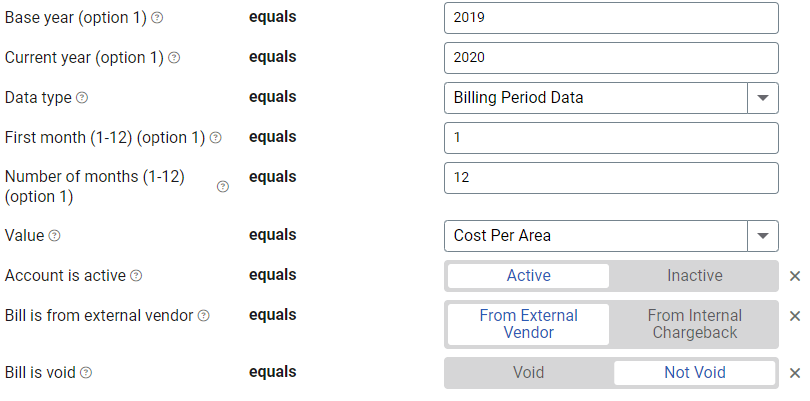Click help icon next to Base year
This screenshot has height=401, width=810.
[157, 18]
